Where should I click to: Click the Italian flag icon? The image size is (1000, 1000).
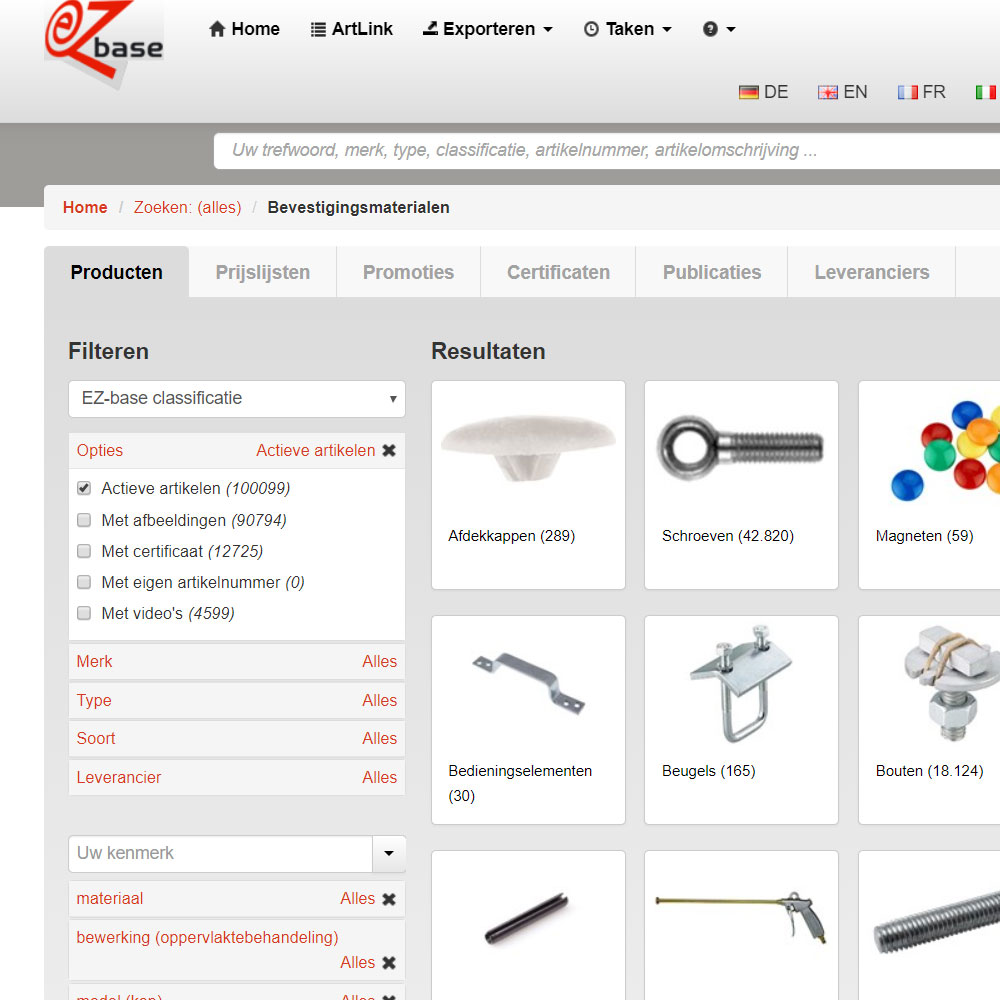(986, 92)
